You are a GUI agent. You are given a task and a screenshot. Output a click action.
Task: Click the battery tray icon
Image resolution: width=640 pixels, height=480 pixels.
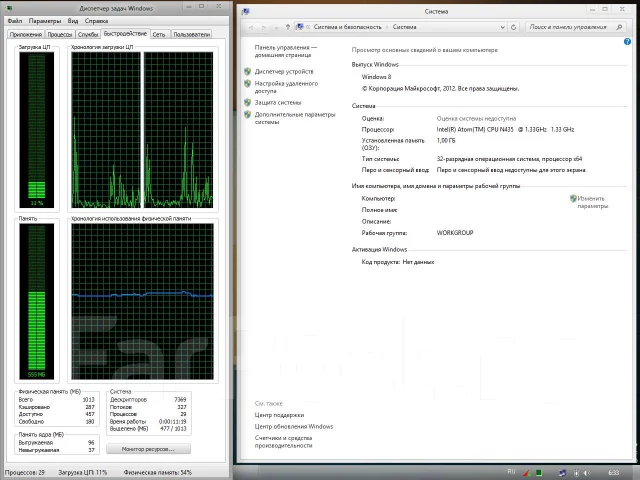576,473
